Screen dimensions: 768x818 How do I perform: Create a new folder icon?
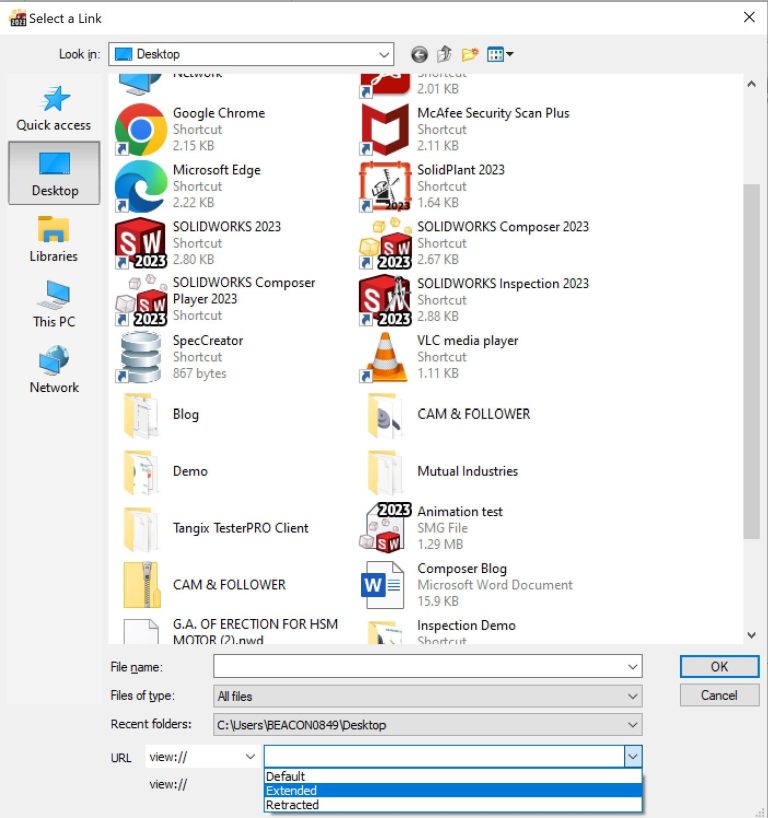click(x=470, y=54)
